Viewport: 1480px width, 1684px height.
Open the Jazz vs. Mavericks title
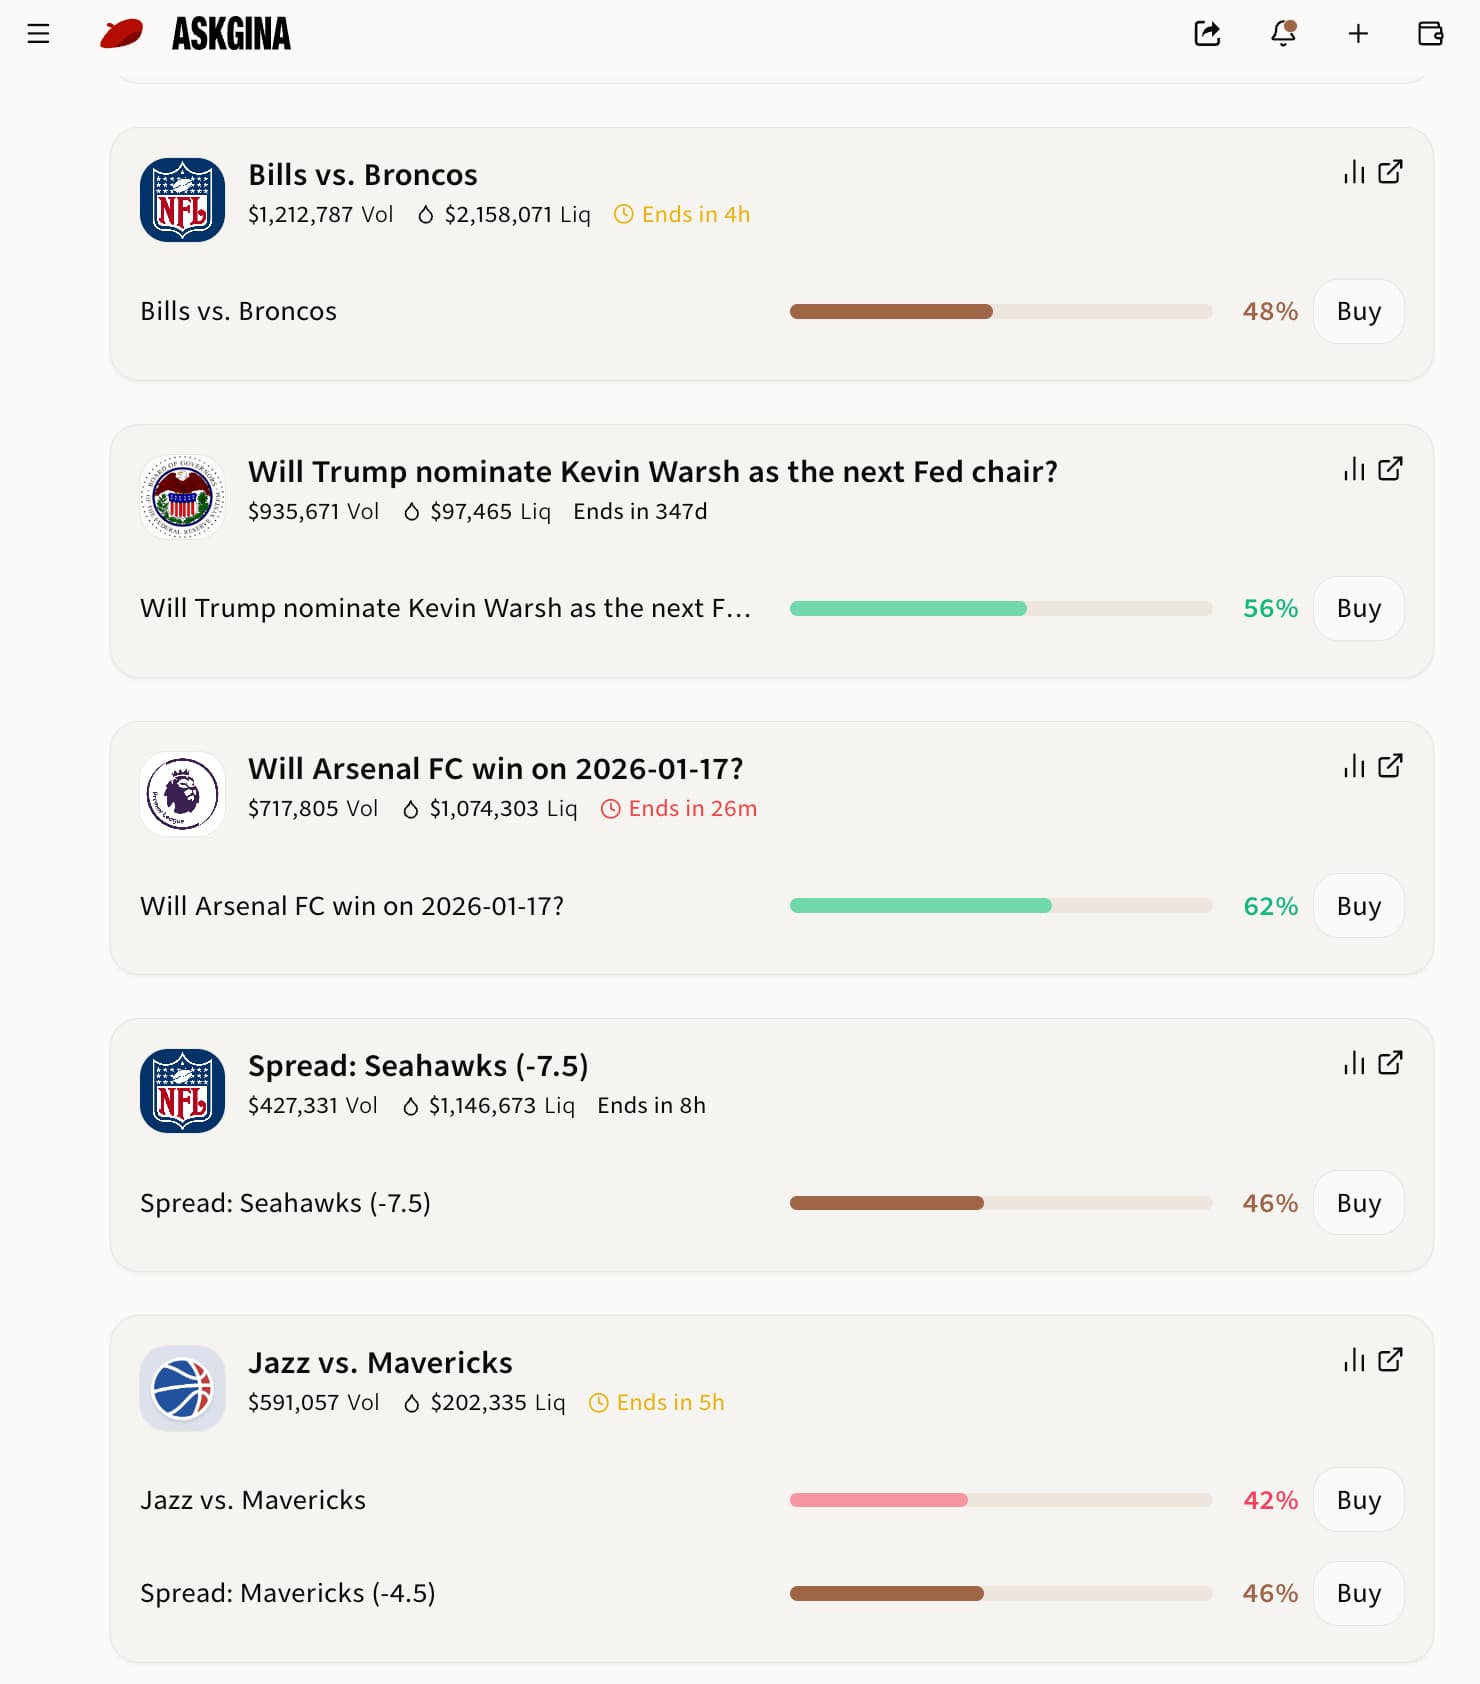380,1363
